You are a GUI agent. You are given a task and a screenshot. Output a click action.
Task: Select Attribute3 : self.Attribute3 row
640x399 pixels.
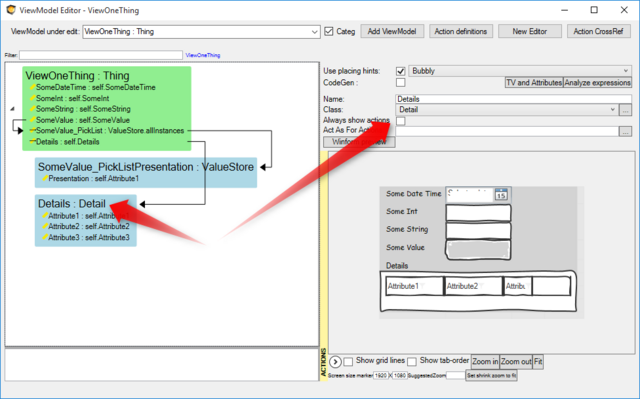coord(89,237)
